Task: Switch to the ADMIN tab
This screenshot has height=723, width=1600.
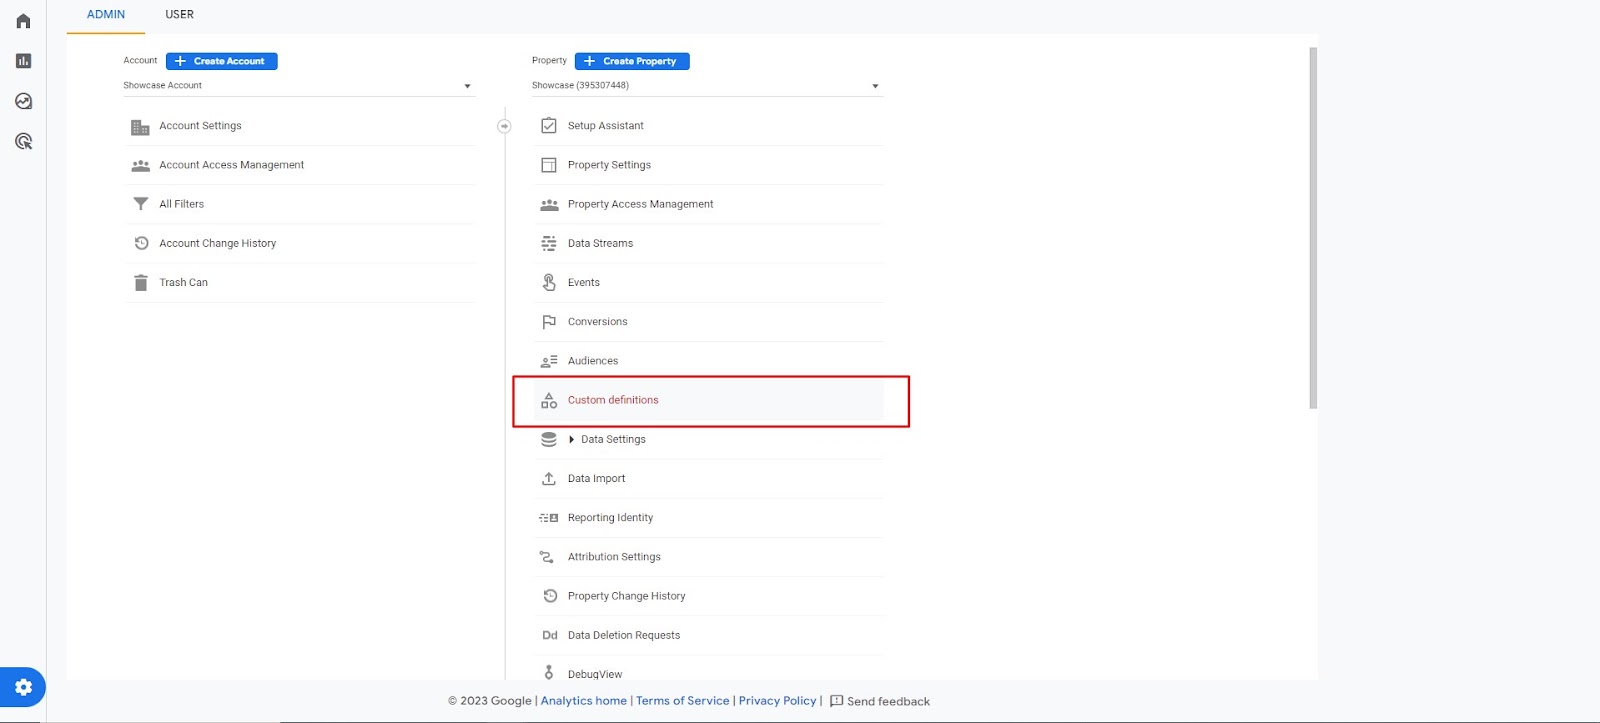Action: coord(106,15)
